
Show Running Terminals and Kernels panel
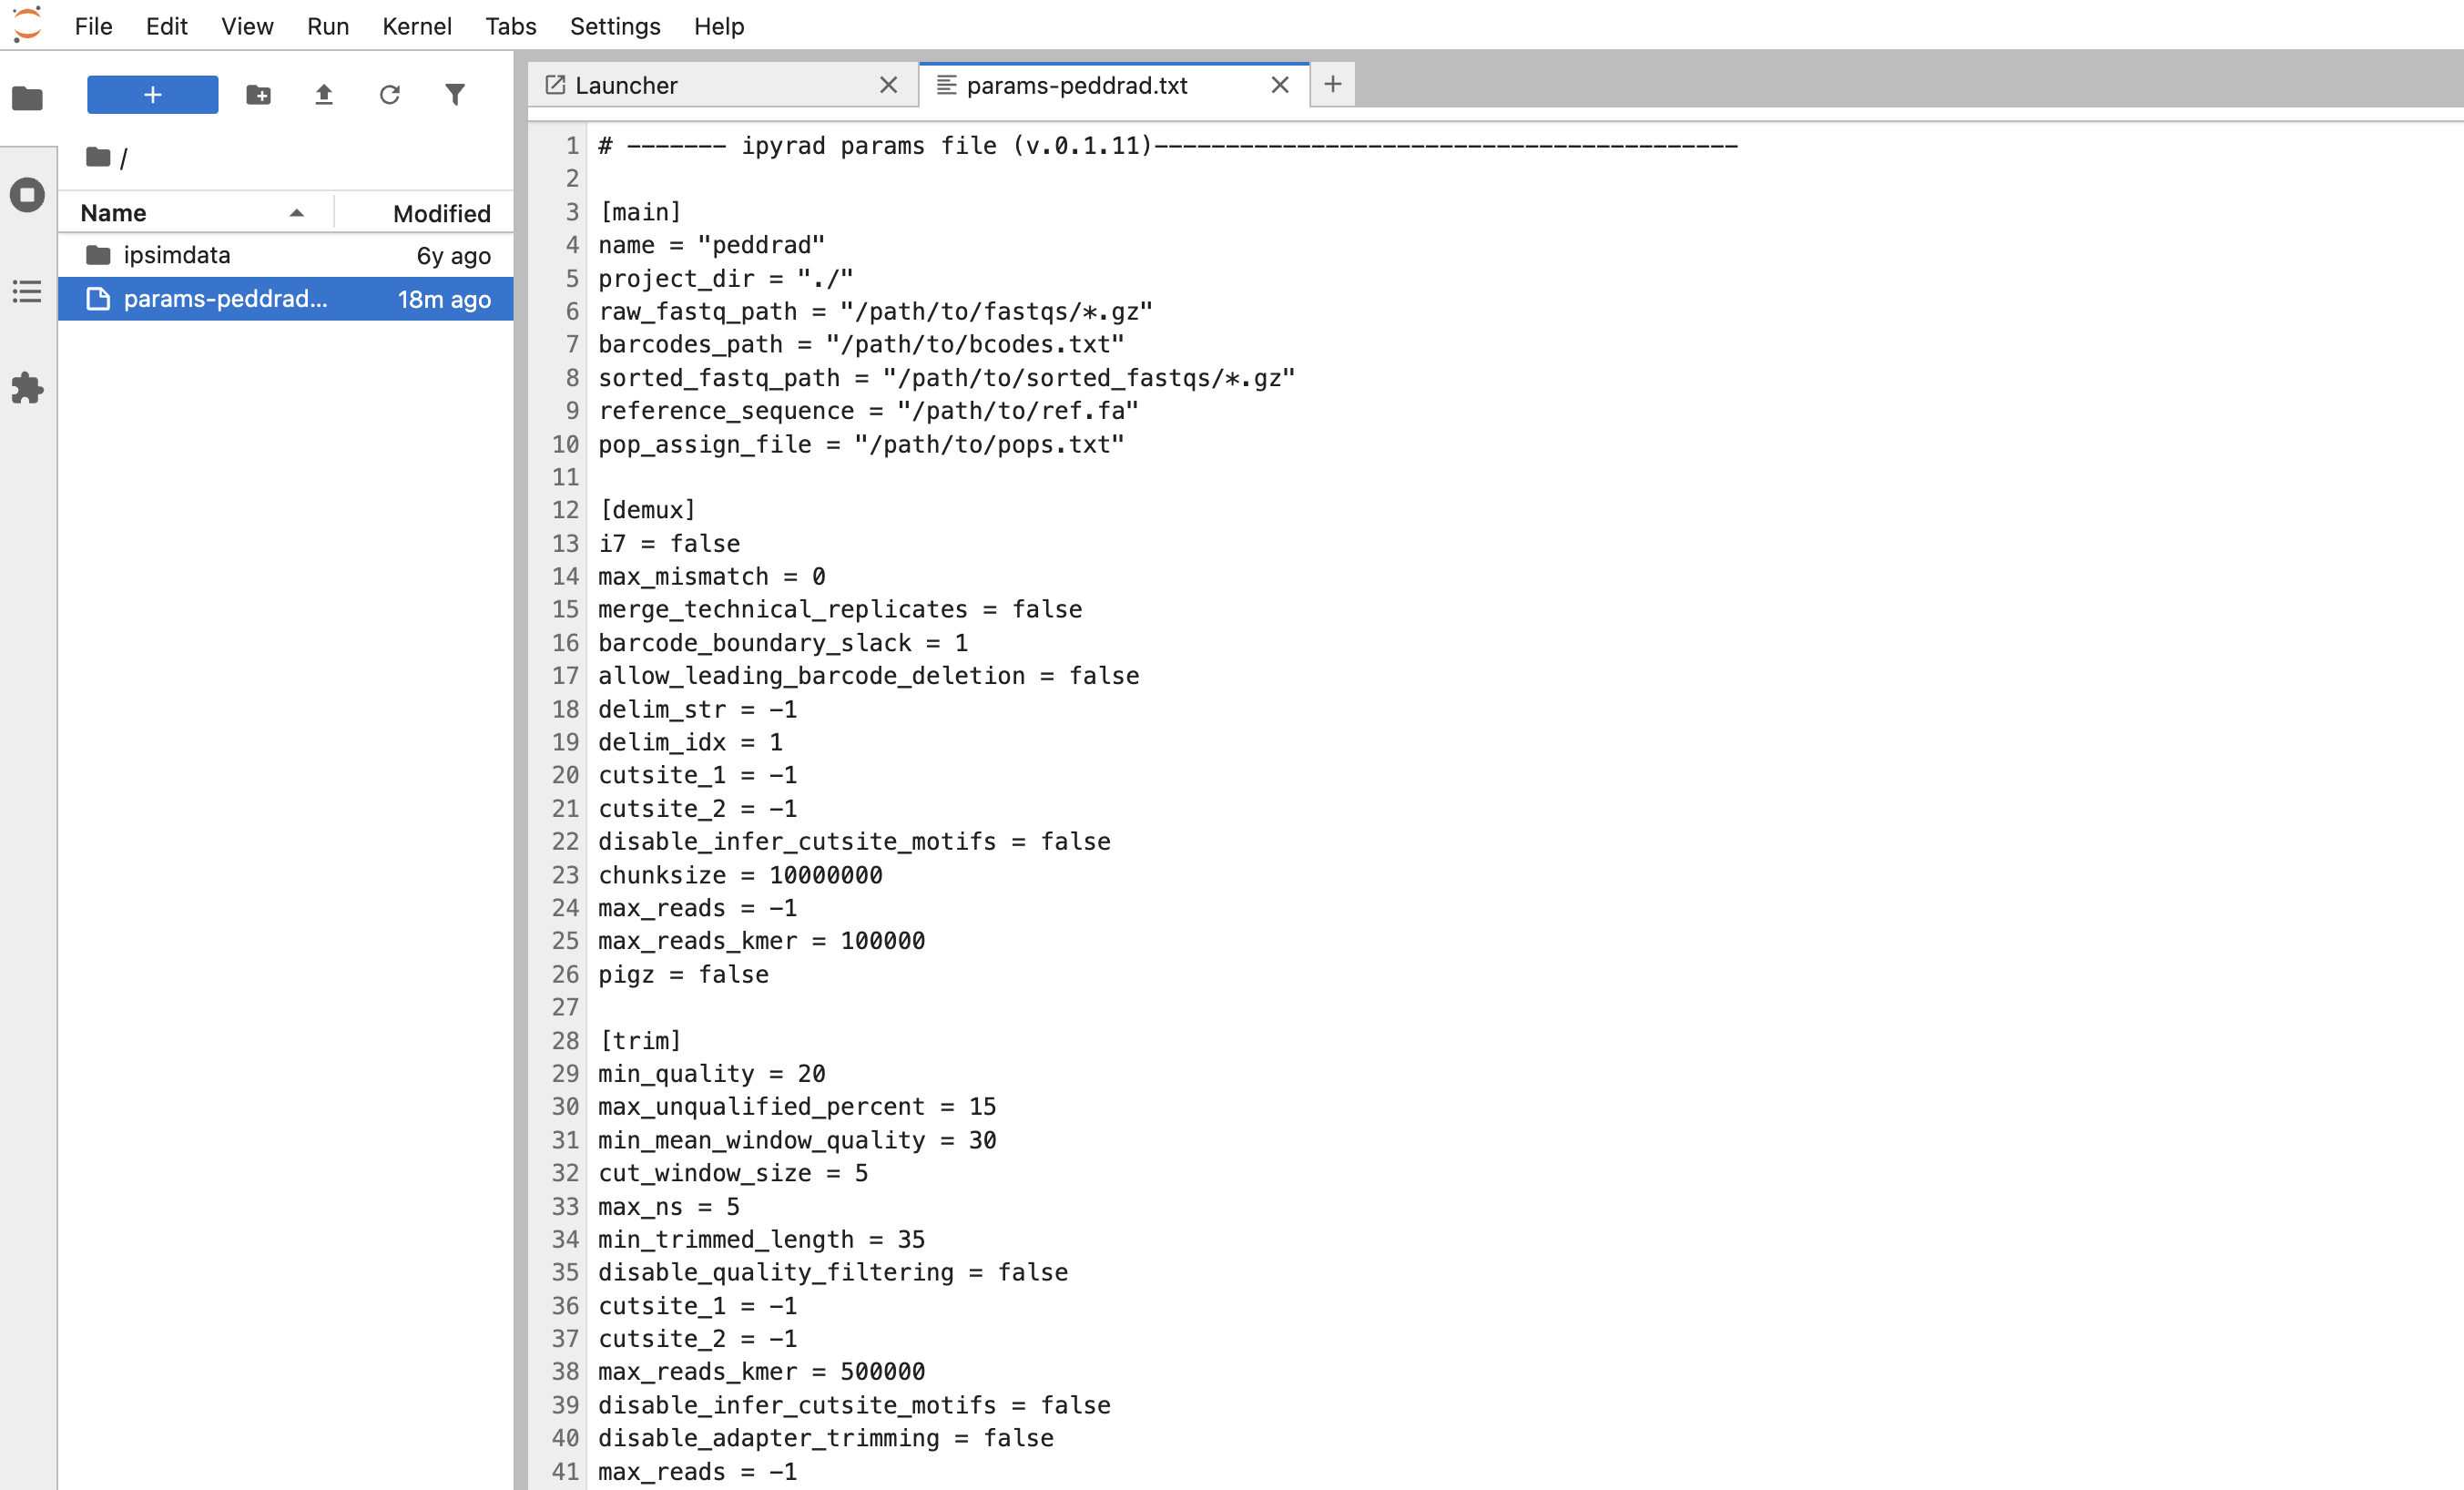click(27, 194)
